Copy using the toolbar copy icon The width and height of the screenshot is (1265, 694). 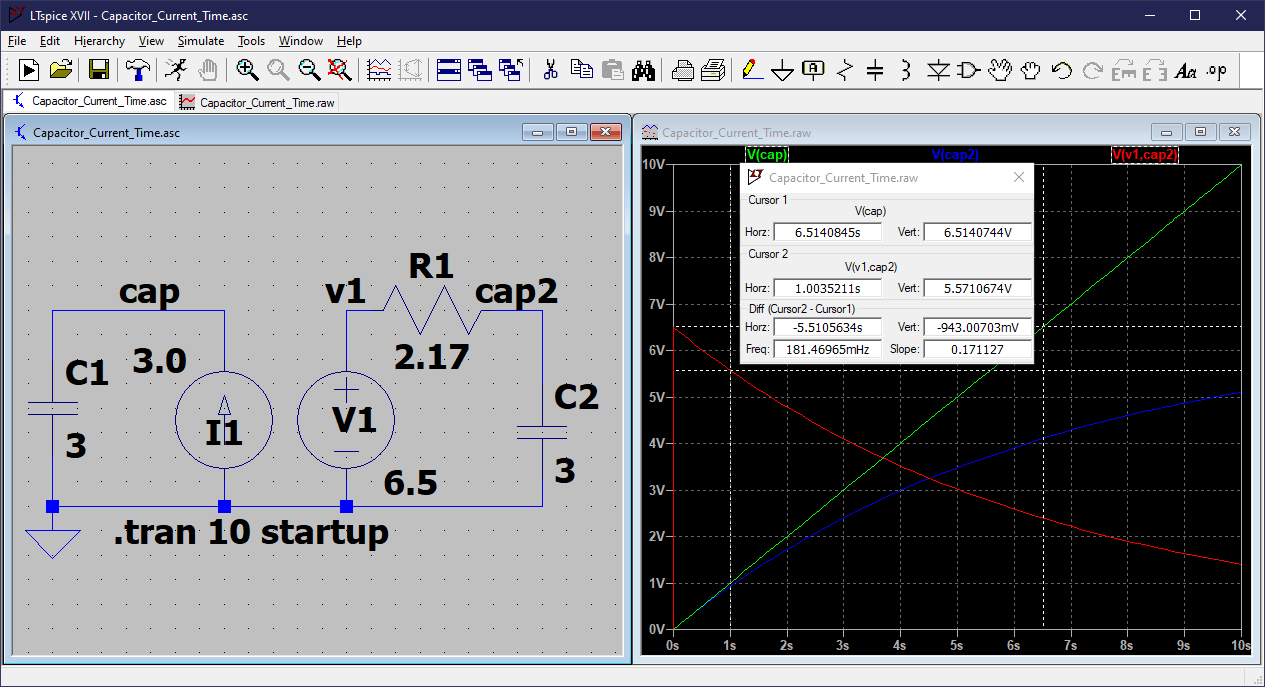(581, 70)
